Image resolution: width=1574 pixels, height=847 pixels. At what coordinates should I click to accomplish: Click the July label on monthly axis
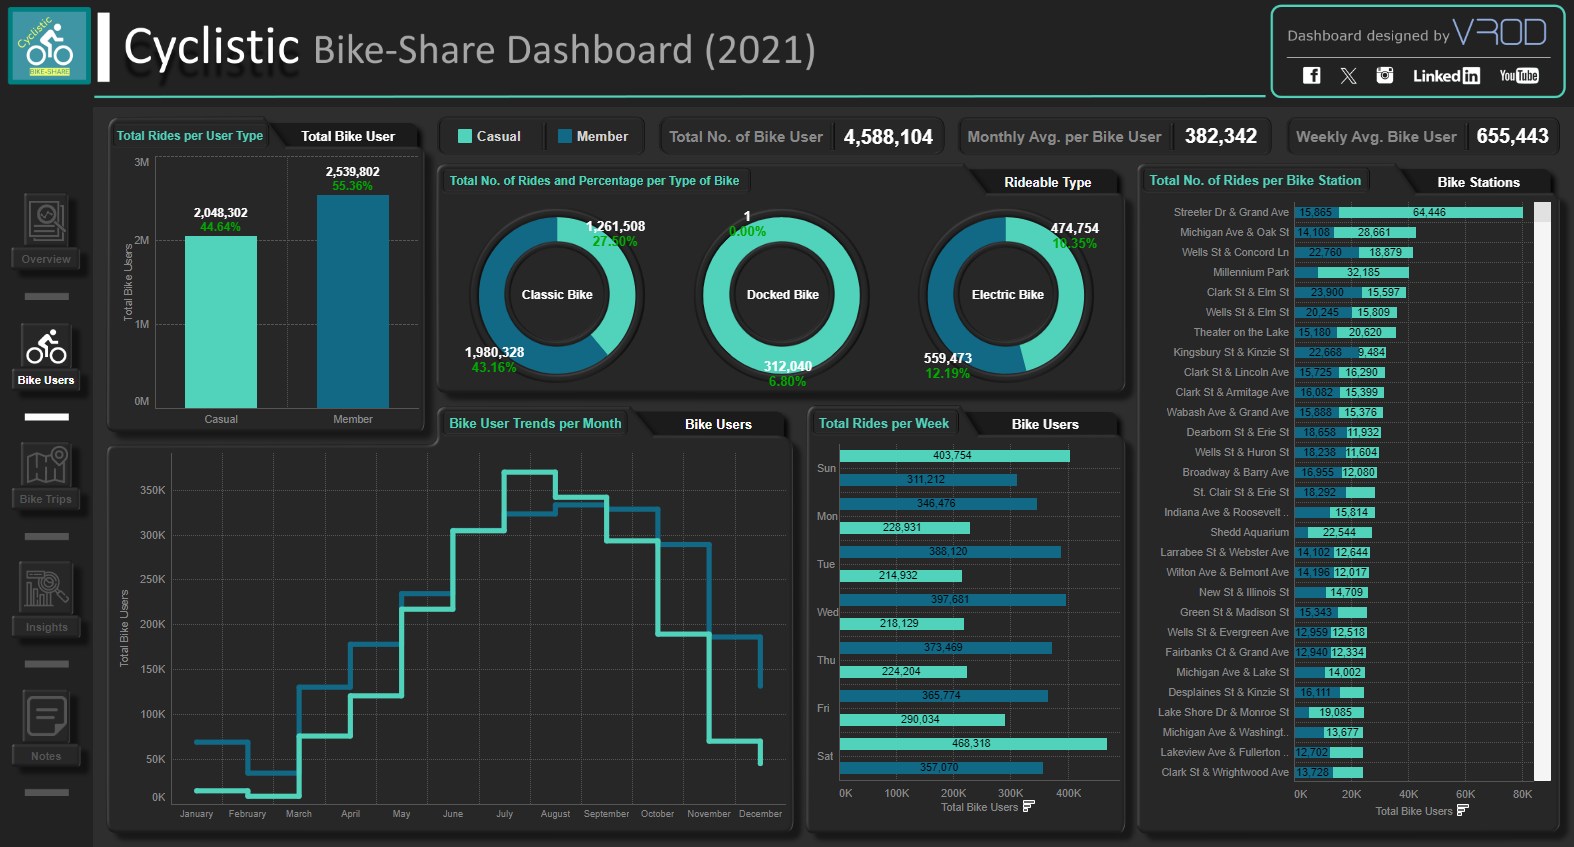pos(504,814)
